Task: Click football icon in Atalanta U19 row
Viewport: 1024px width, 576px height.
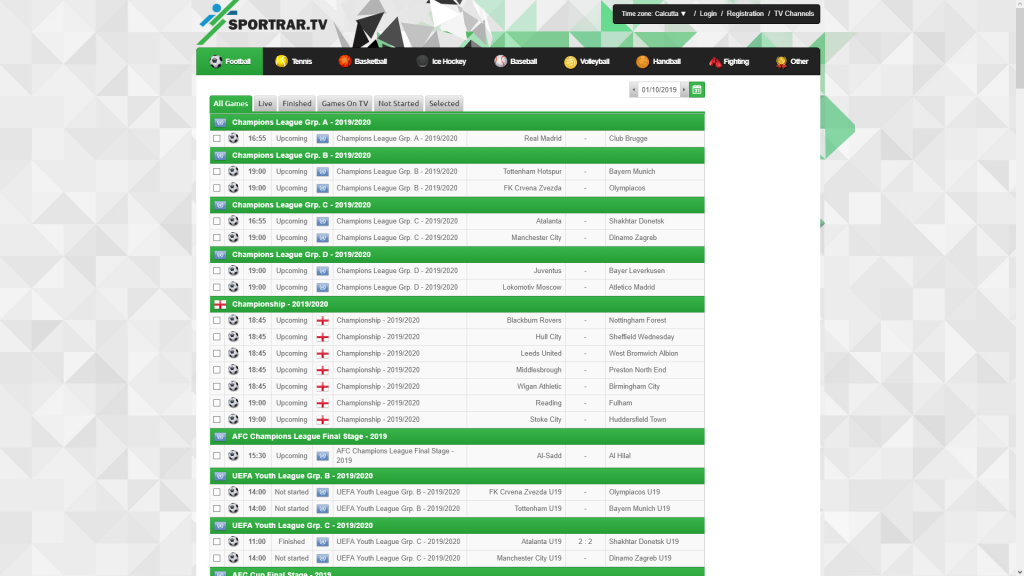Action: 233,541
